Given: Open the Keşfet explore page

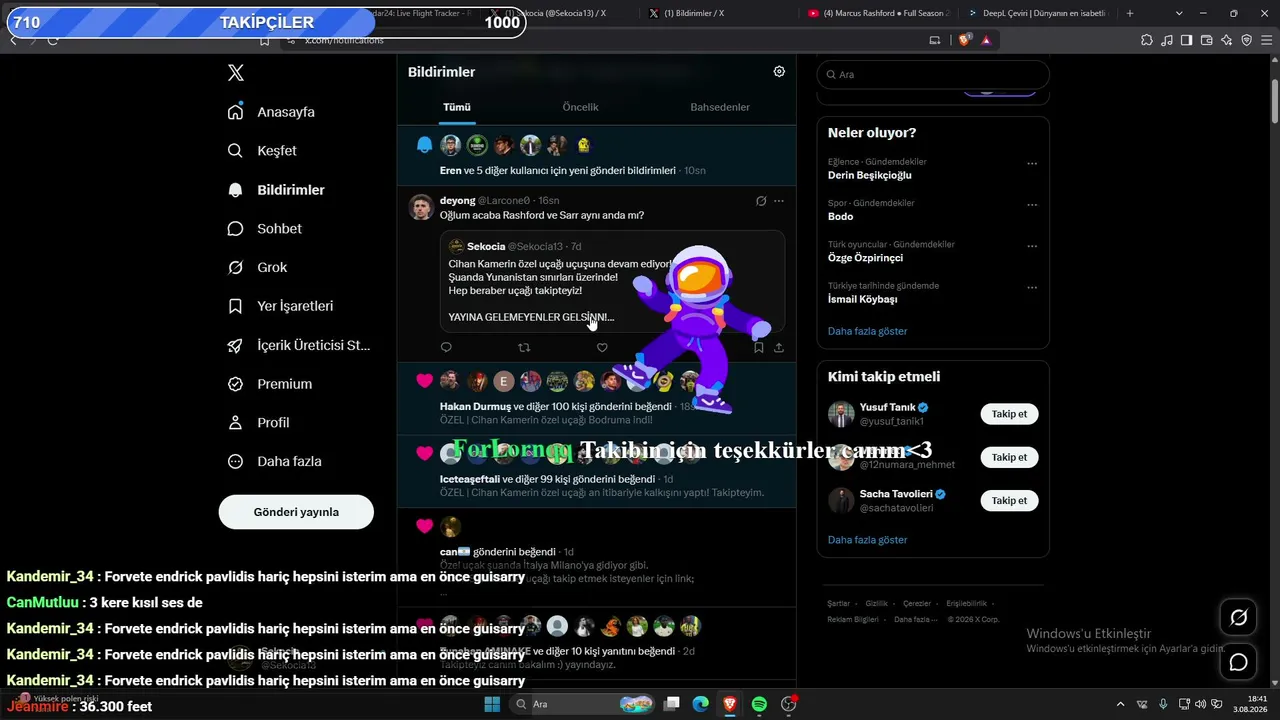Looking at the screenshot, I should point(262,151).
